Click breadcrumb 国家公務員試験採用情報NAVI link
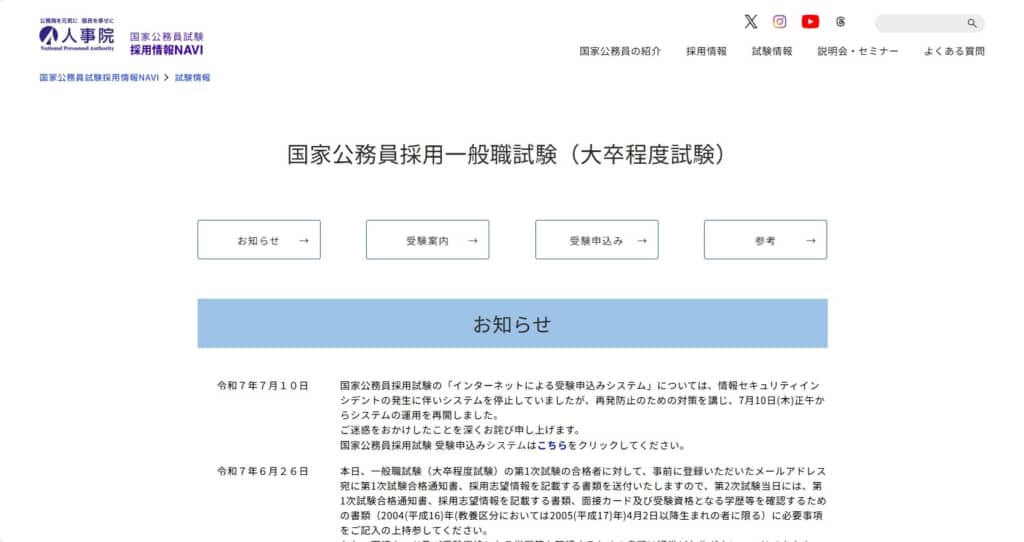Screen dimensions: 1024x542 (99, 77)
